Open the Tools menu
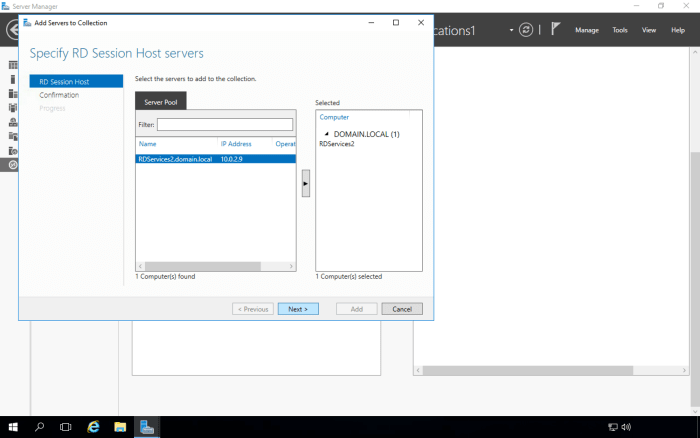Image resolution: width=700 pixels, height=438 pixels. [620, 30]
